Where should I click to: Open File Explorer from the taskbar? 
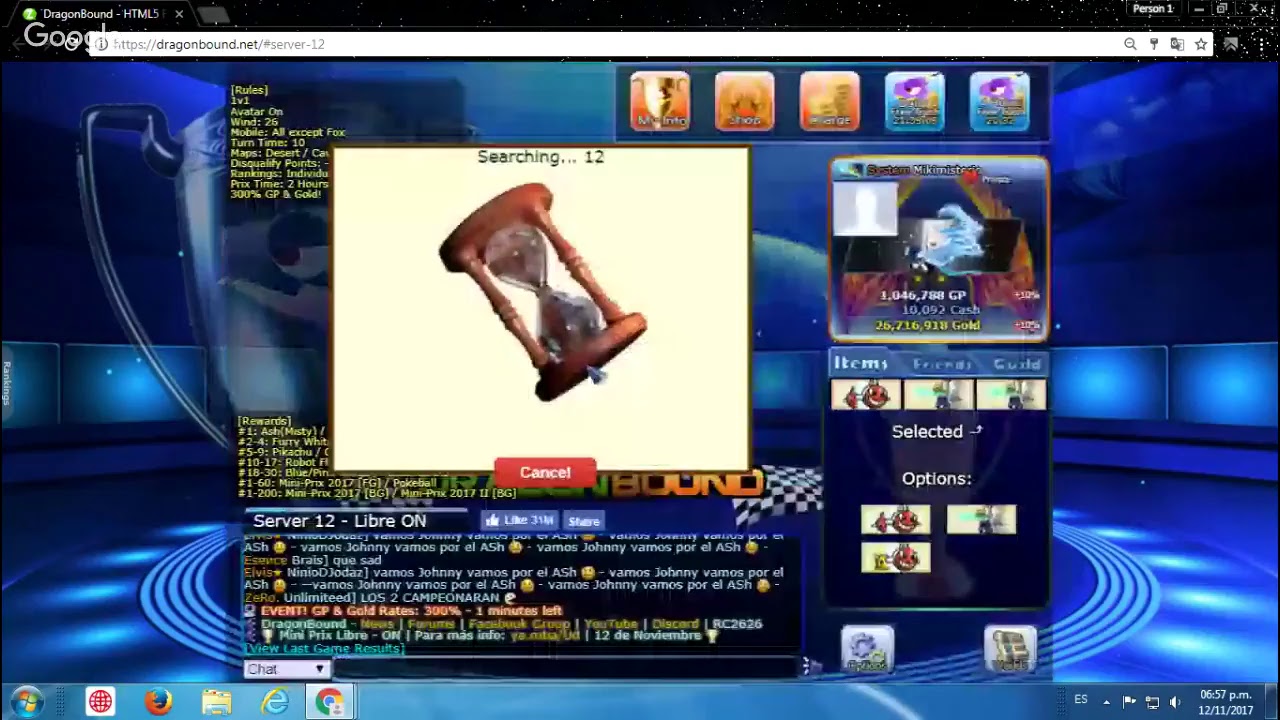coord(216,702)
